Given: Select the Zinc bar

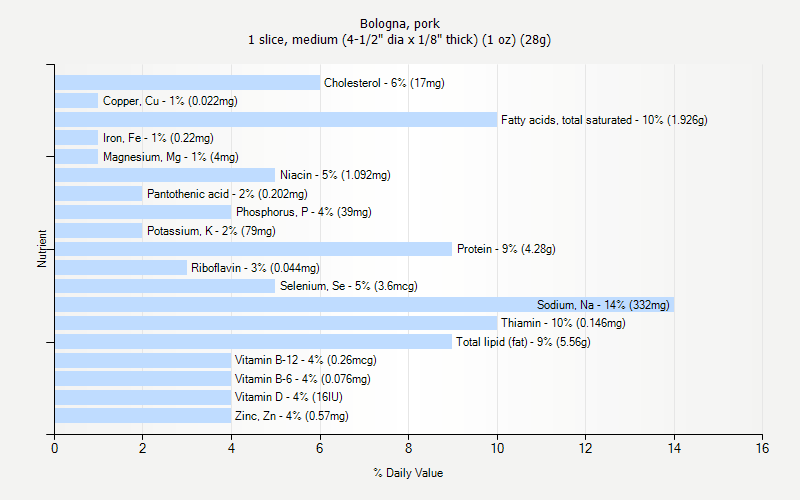Looking at the screenshot, I should tap(143, 416).
